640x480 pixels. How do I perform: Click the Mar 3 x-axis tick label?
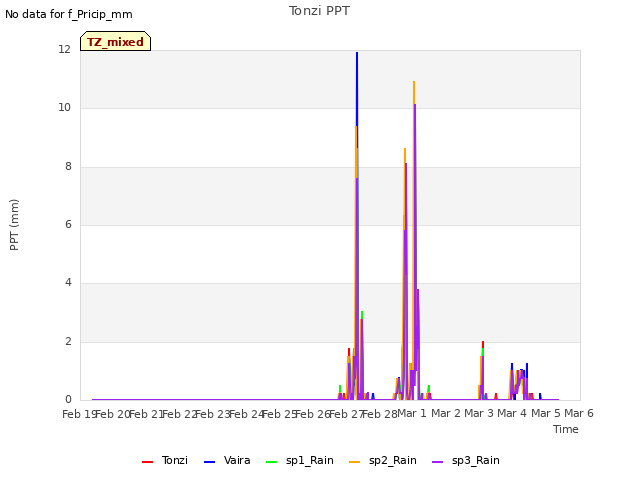(478, 414)
